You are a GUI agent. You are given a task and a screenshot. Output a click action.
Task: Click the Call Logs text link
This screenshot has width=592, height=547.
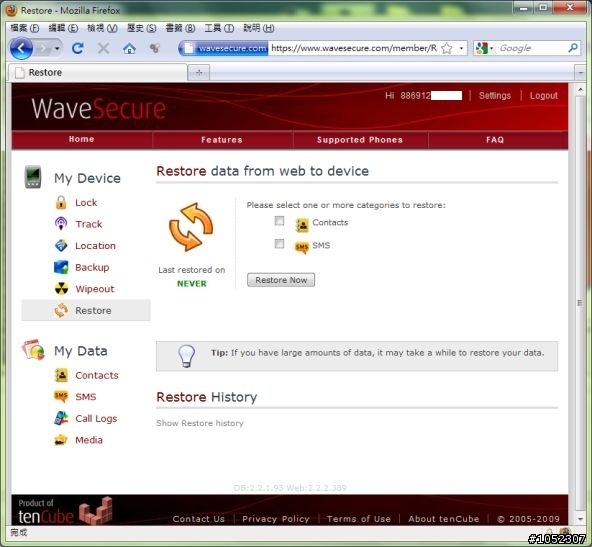96,418
